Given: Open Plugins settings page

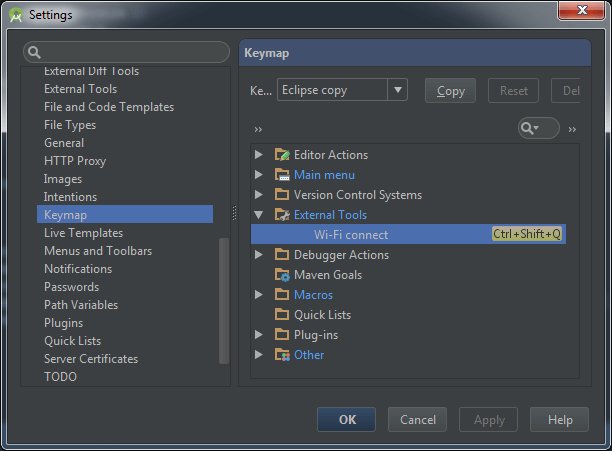Looking at the screenshot, I should 64,323.
